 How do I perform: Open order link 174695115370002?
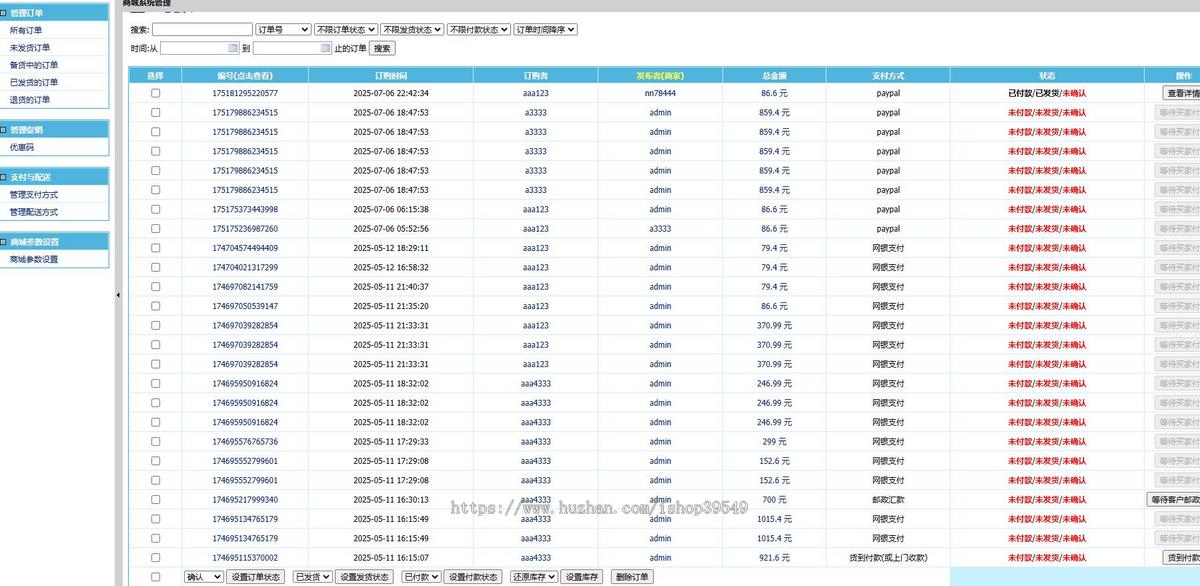245,557
